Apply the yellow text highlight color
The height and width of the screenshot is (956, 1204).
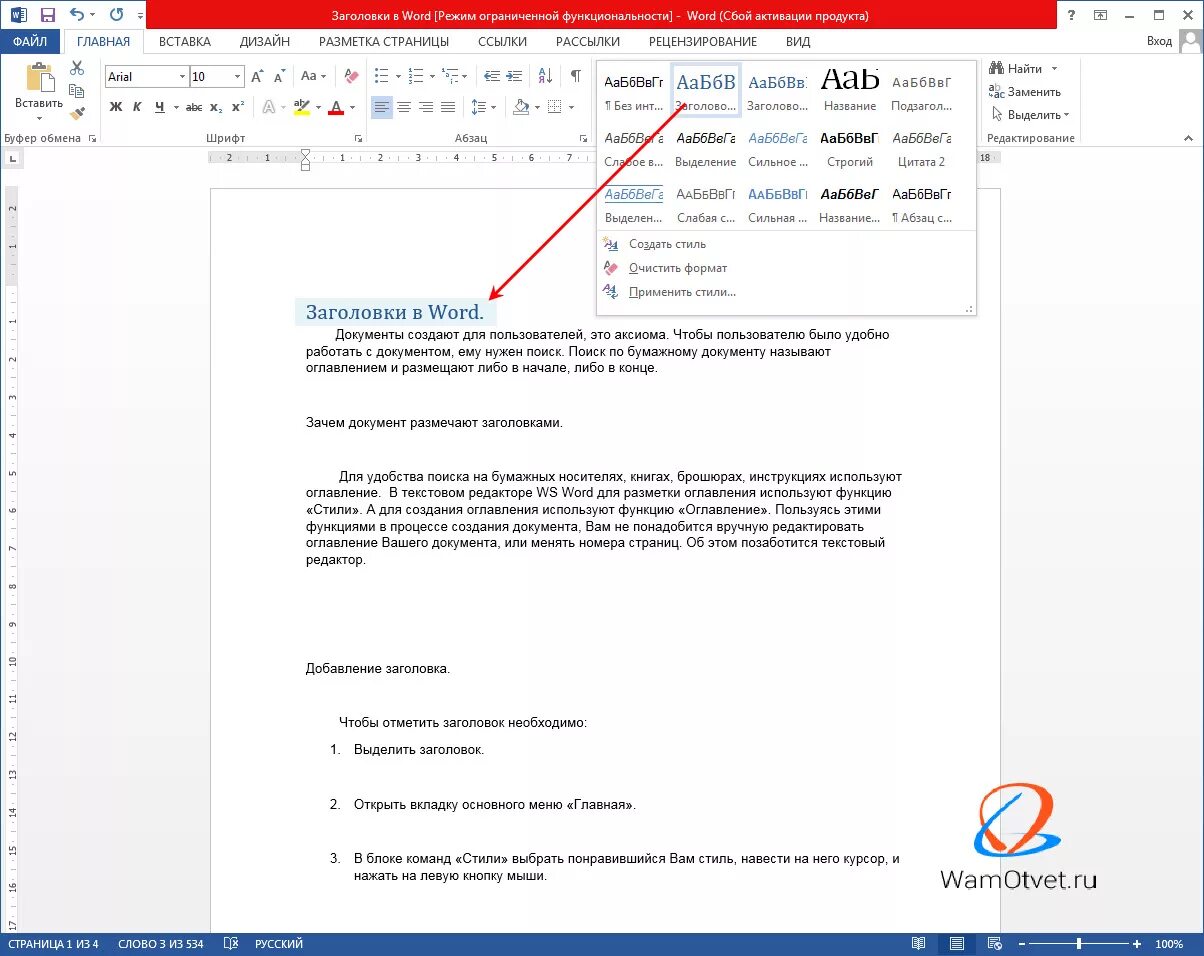click(301, 107)
